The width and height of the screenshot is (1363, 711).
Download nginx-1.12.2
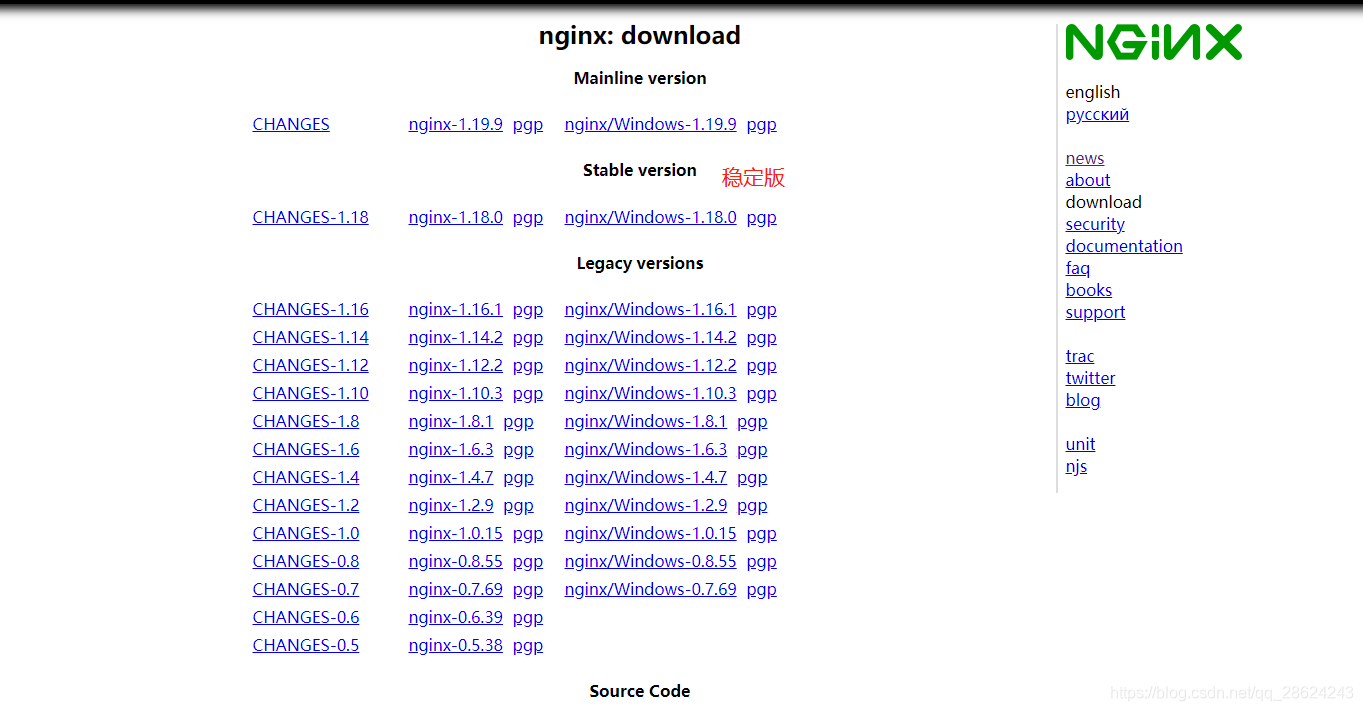click(x=455, y=365)
